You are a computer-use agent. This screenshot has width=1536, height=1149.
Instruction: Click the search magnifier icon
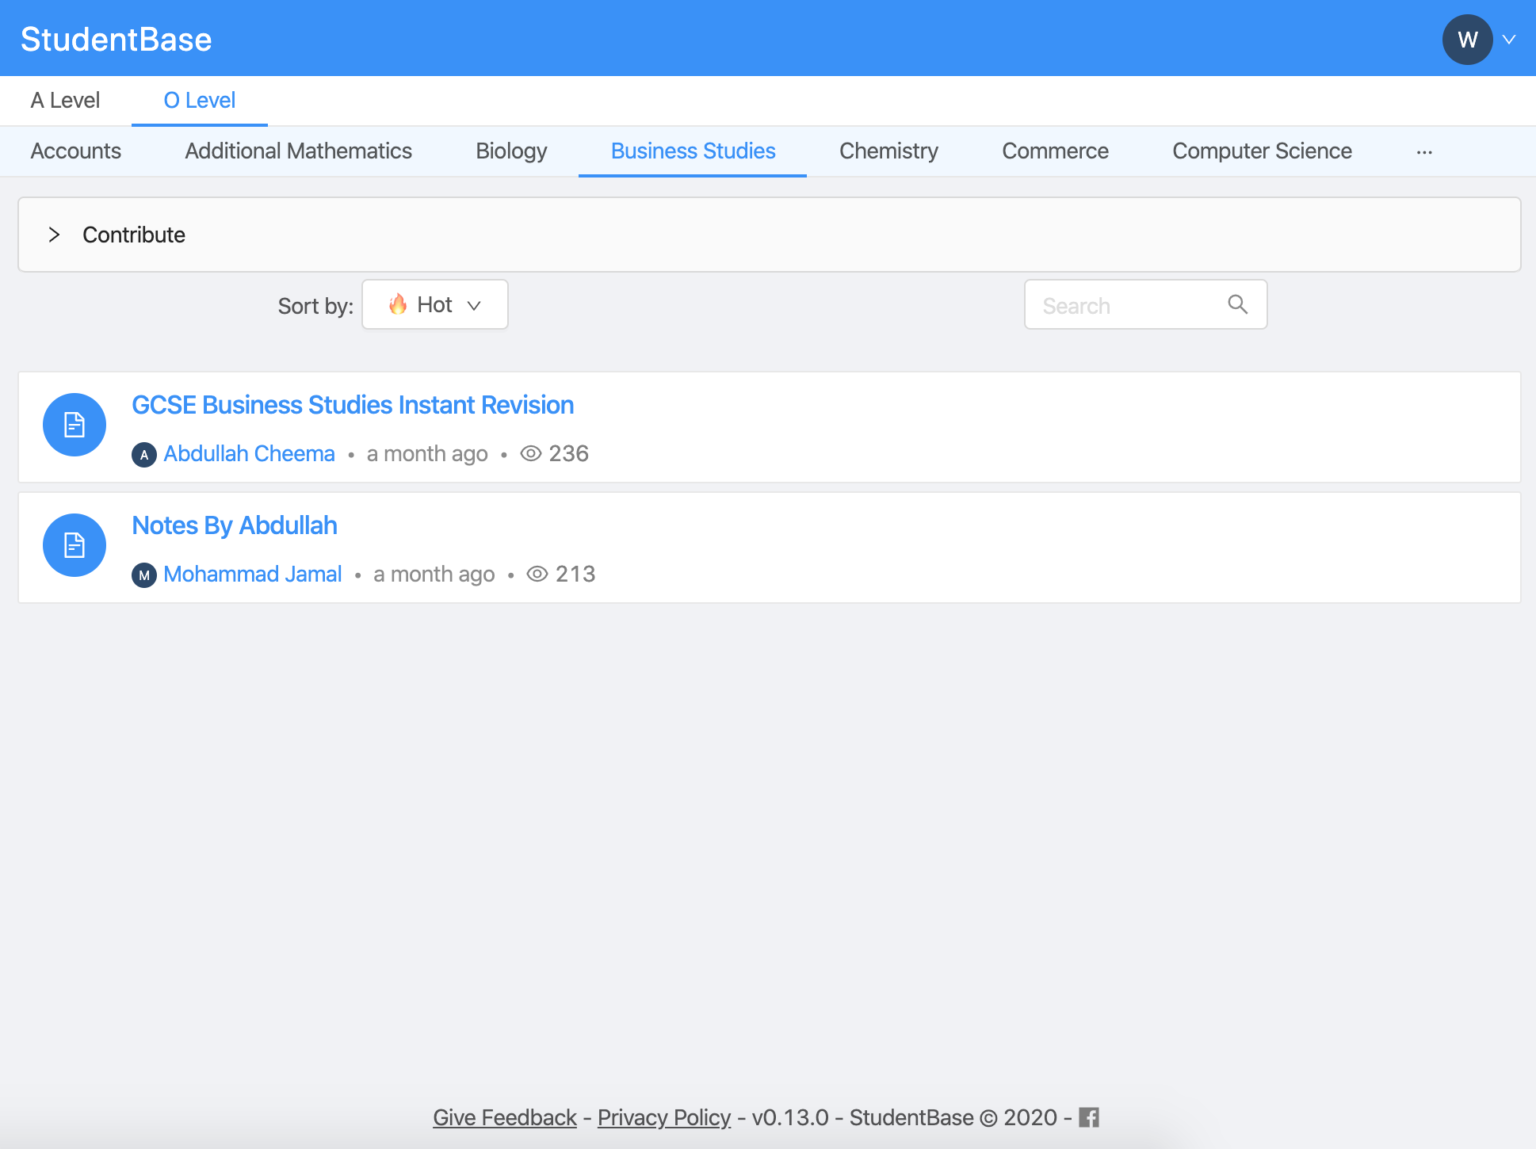(1237, 305)
